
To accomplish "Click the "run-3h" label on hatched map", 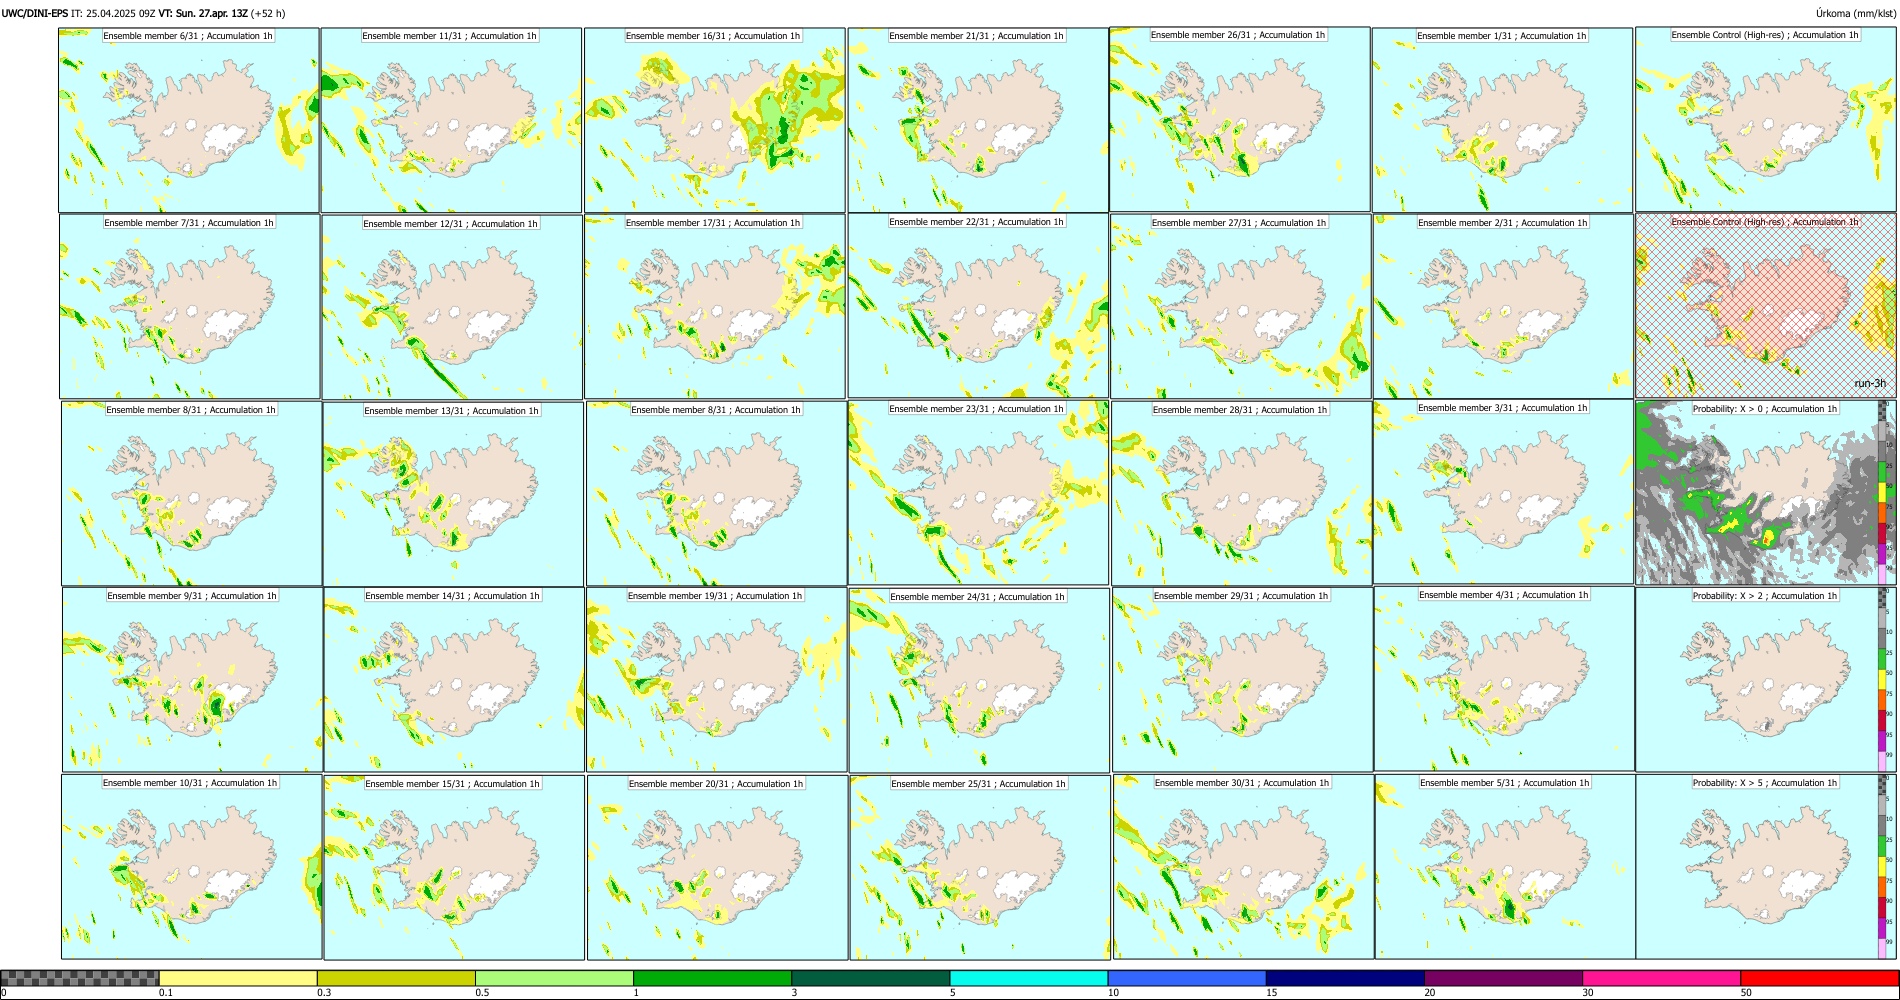I will [1869, 384].
